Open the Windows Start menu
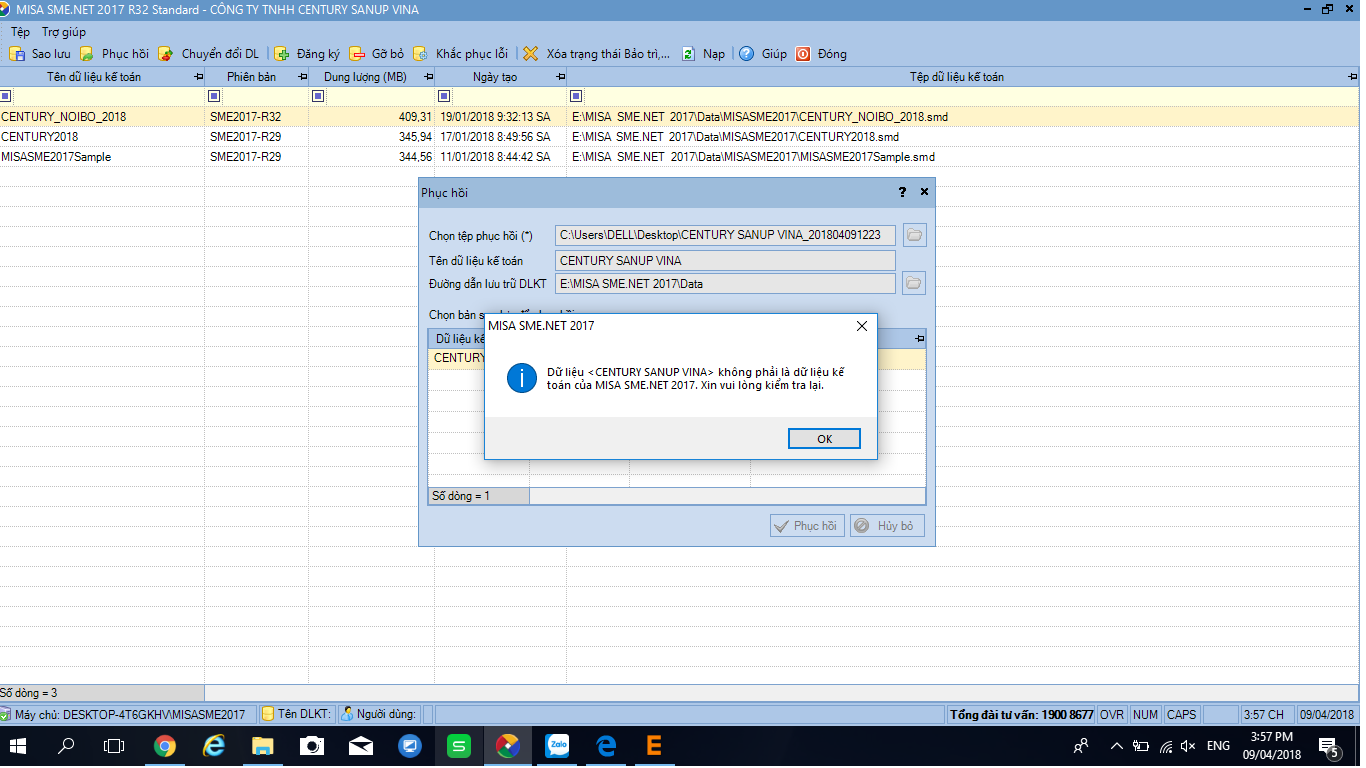1366x768 pixels. [20, 746]
